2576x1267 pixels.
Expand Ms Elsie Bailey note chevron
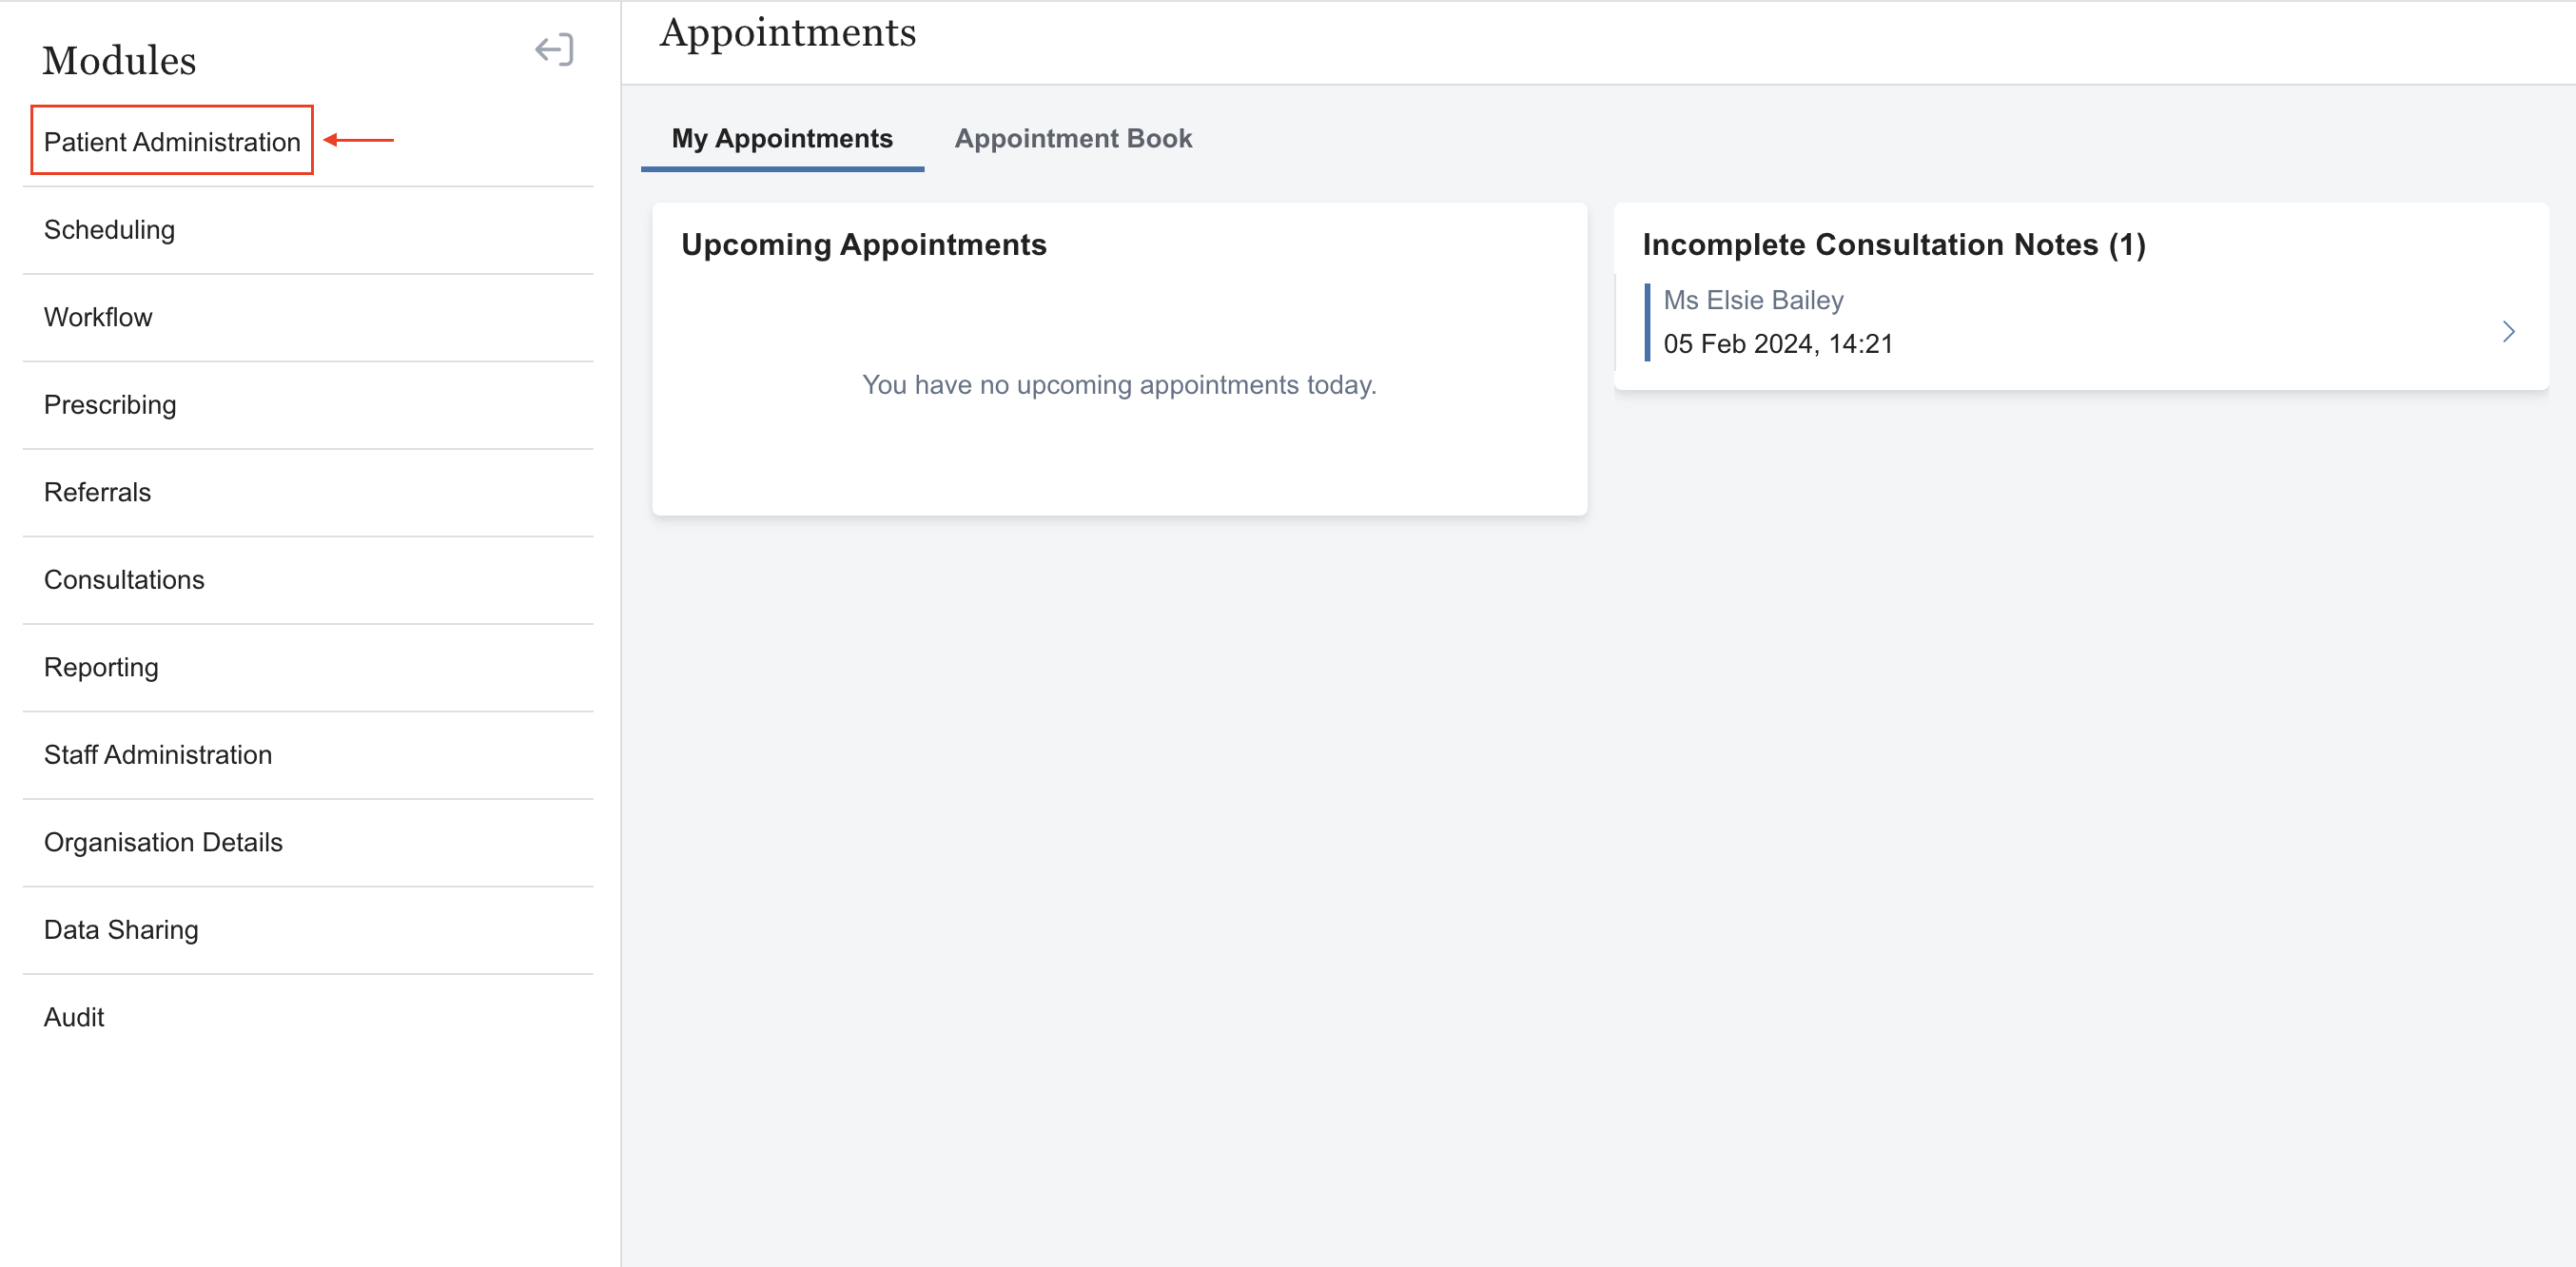click(x=2508, y=332)
